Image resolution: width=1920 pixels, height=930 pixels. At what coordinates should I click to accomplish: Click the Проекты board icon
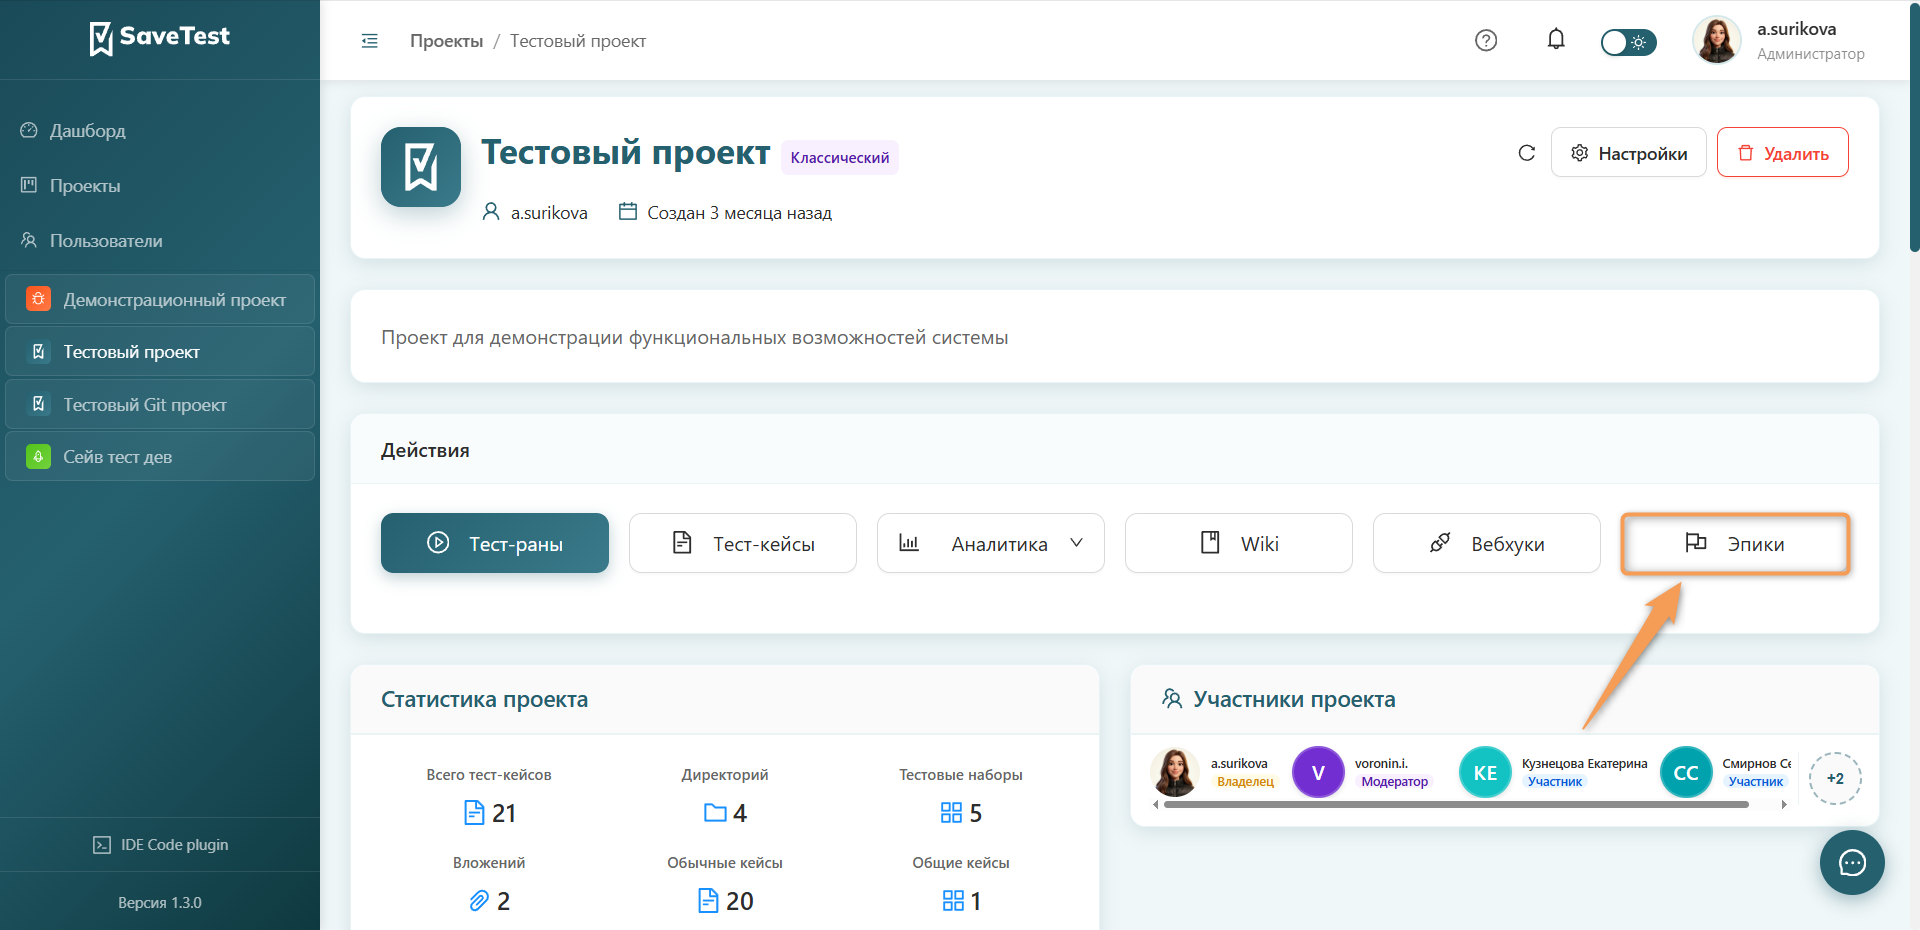(x=29, y=185)
